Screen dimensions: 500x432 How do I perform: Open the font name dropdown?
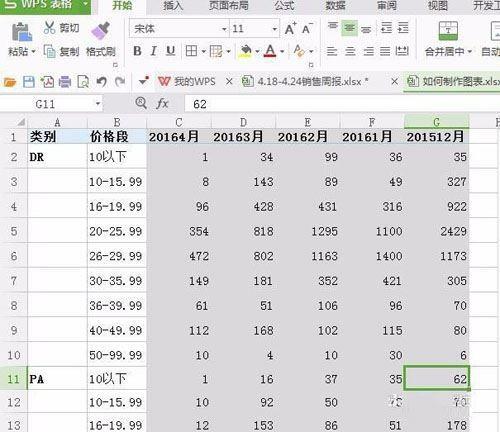[224, 29]
